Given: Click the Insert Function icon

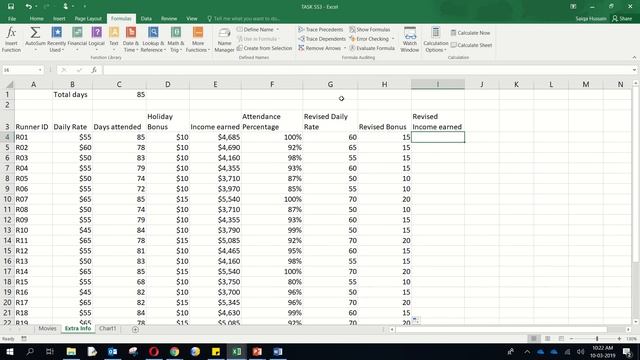Looking at the screenshot, I should pos(11,39).
